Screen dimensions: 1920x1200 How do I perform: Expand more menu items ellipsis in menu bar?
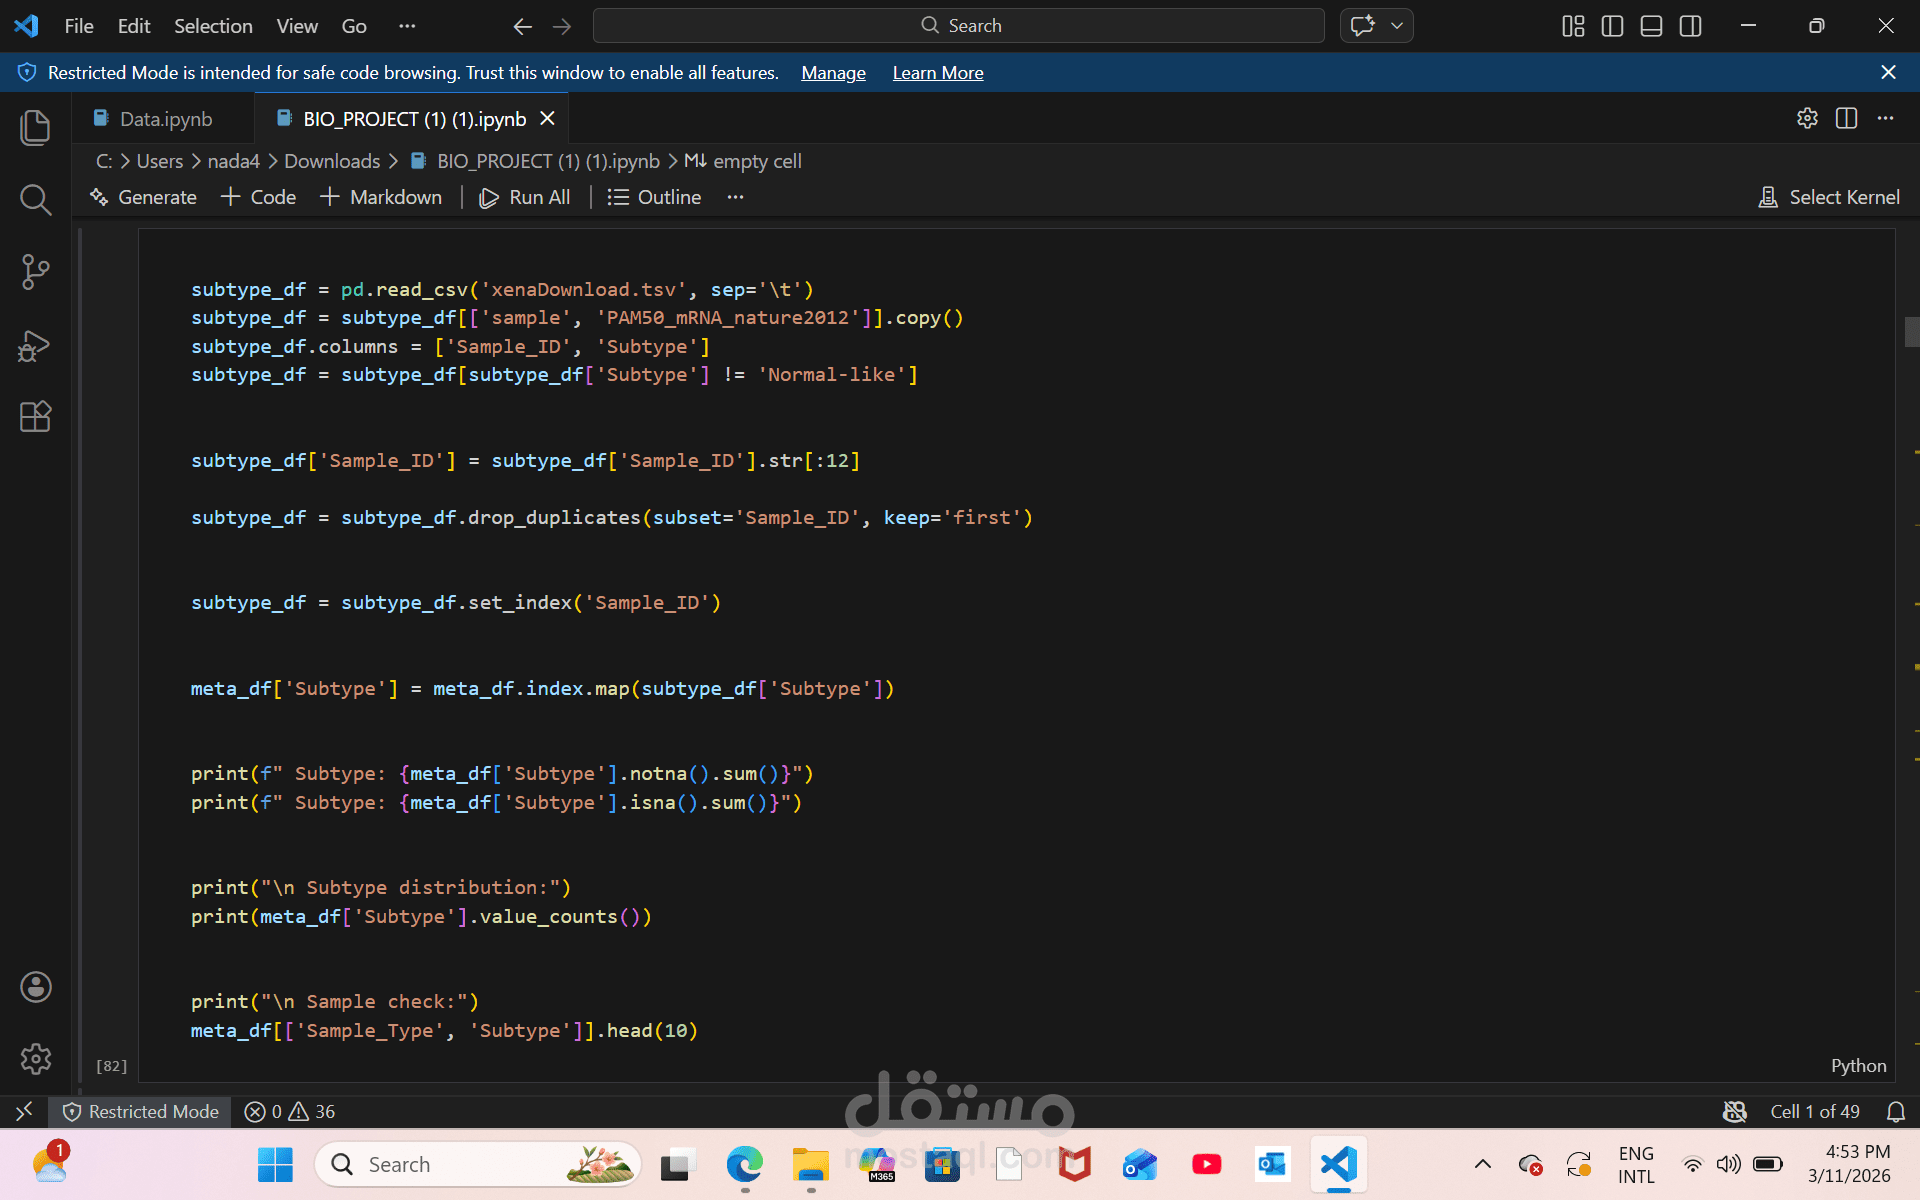407,26
